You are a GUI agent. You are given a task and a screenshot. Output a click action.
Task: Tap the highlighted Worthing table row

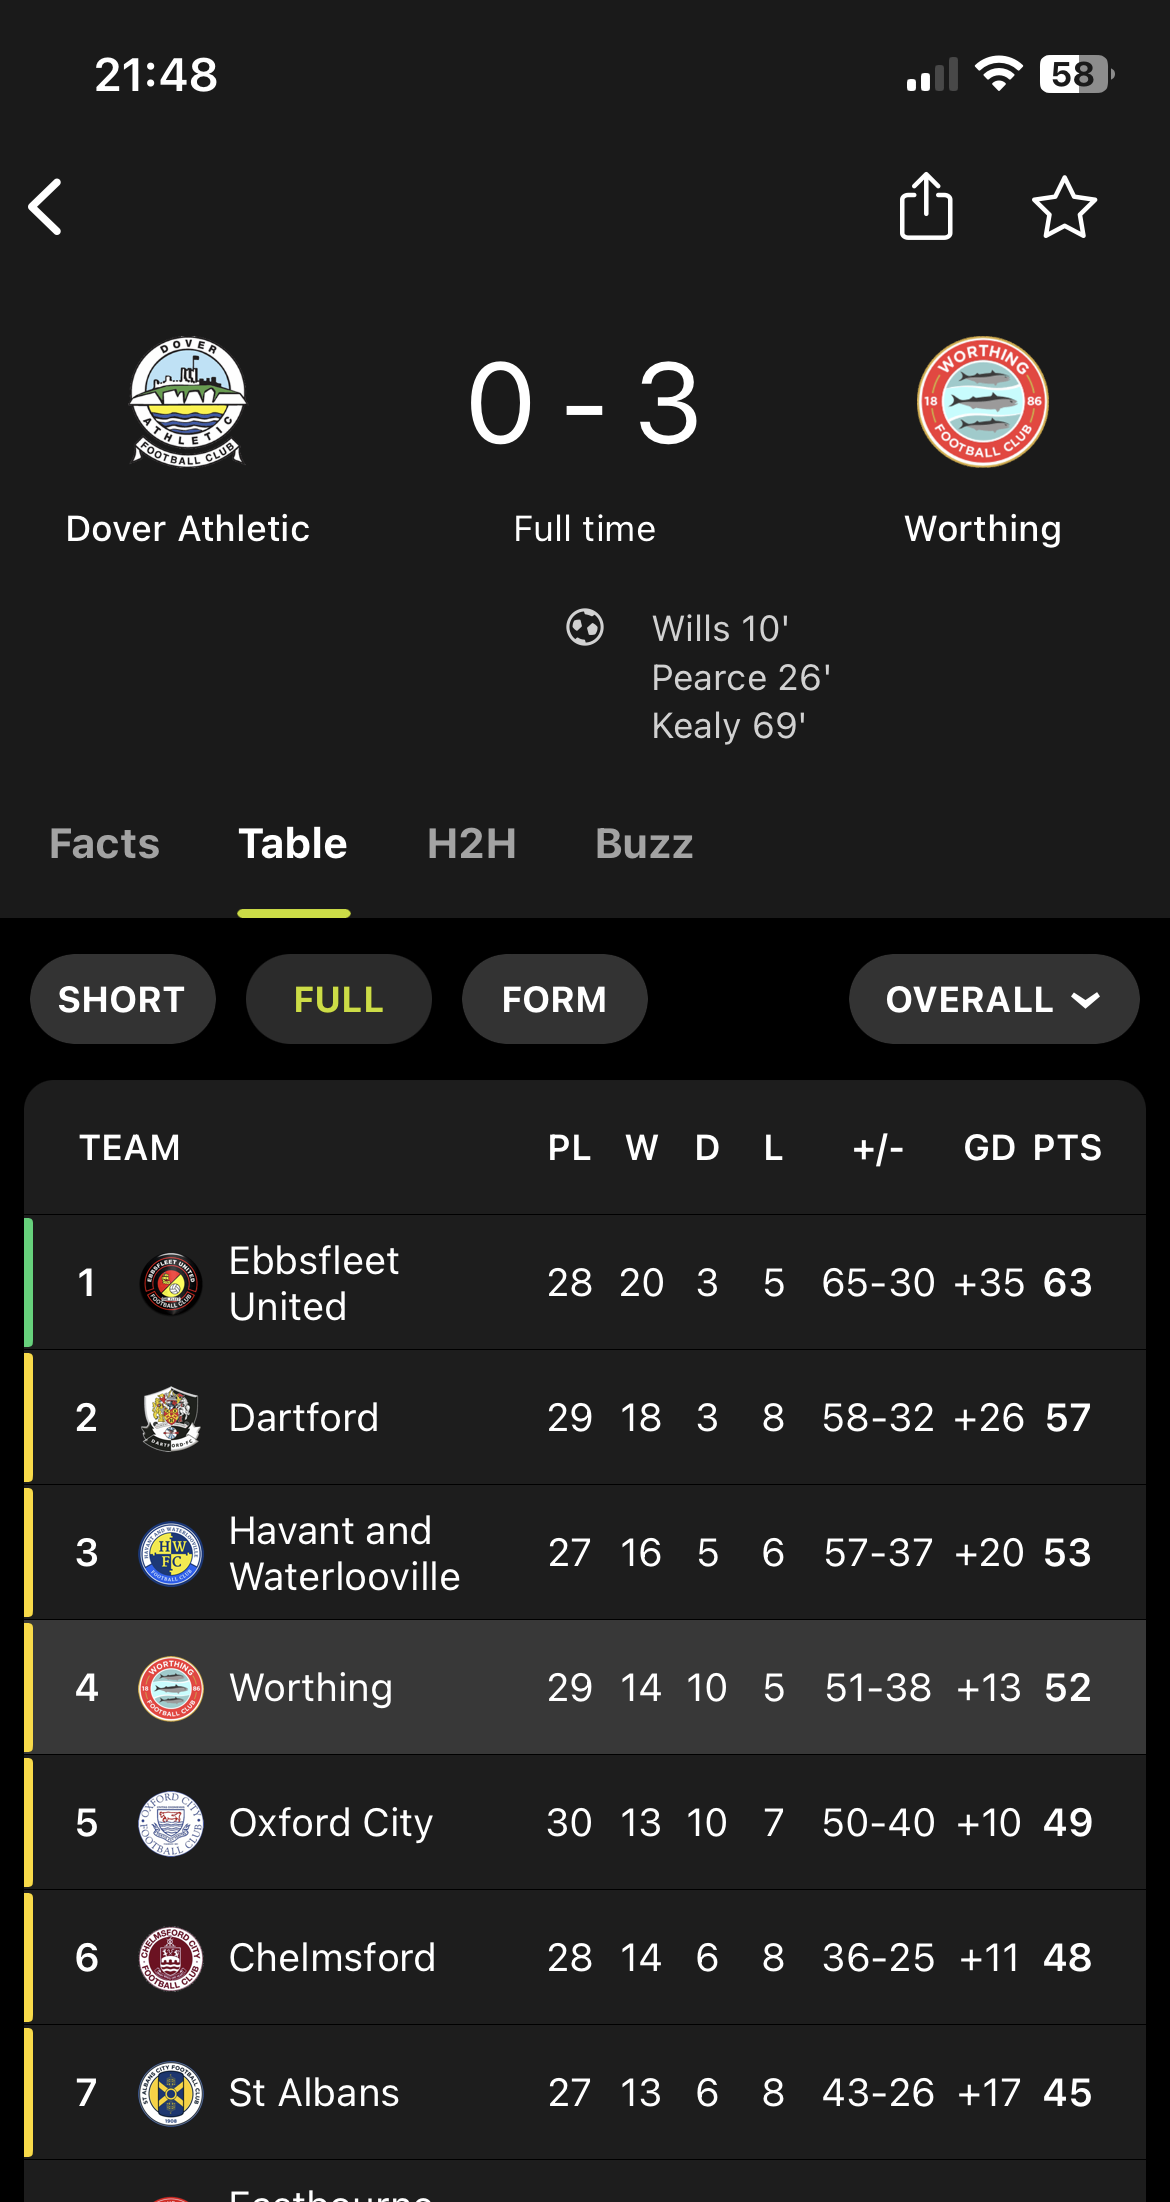point(585,1688)
